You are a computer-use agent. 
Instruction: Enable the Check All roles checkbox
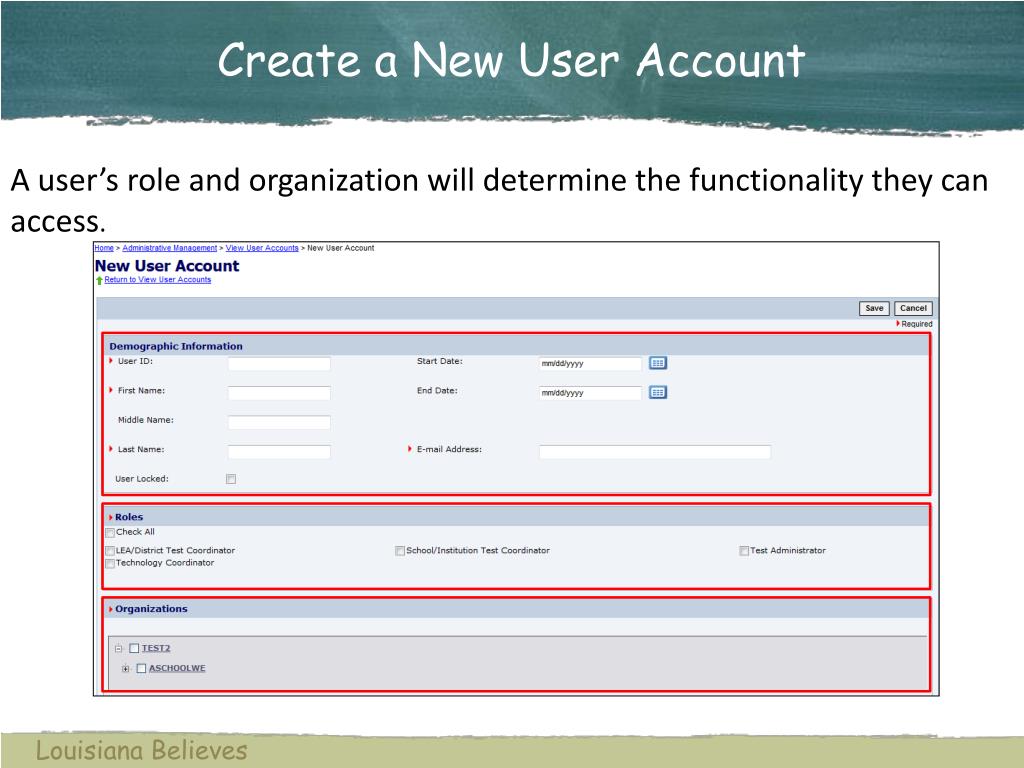pos(110,533)
